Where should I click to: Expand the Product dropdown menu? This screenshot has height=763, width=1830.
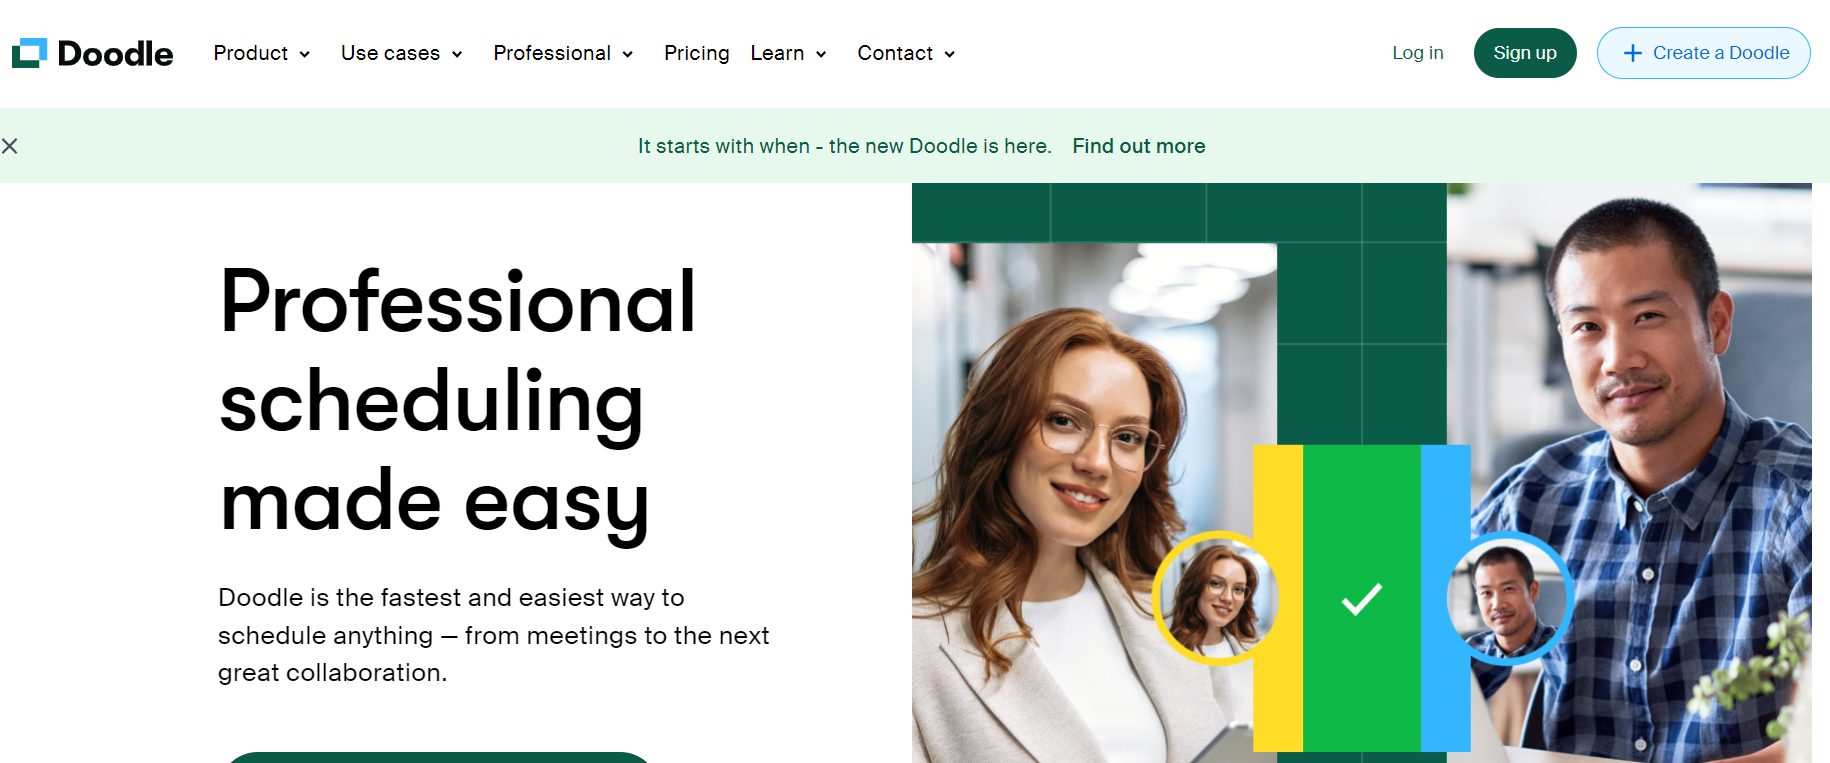pyautogui.click(x=262, y=53)
